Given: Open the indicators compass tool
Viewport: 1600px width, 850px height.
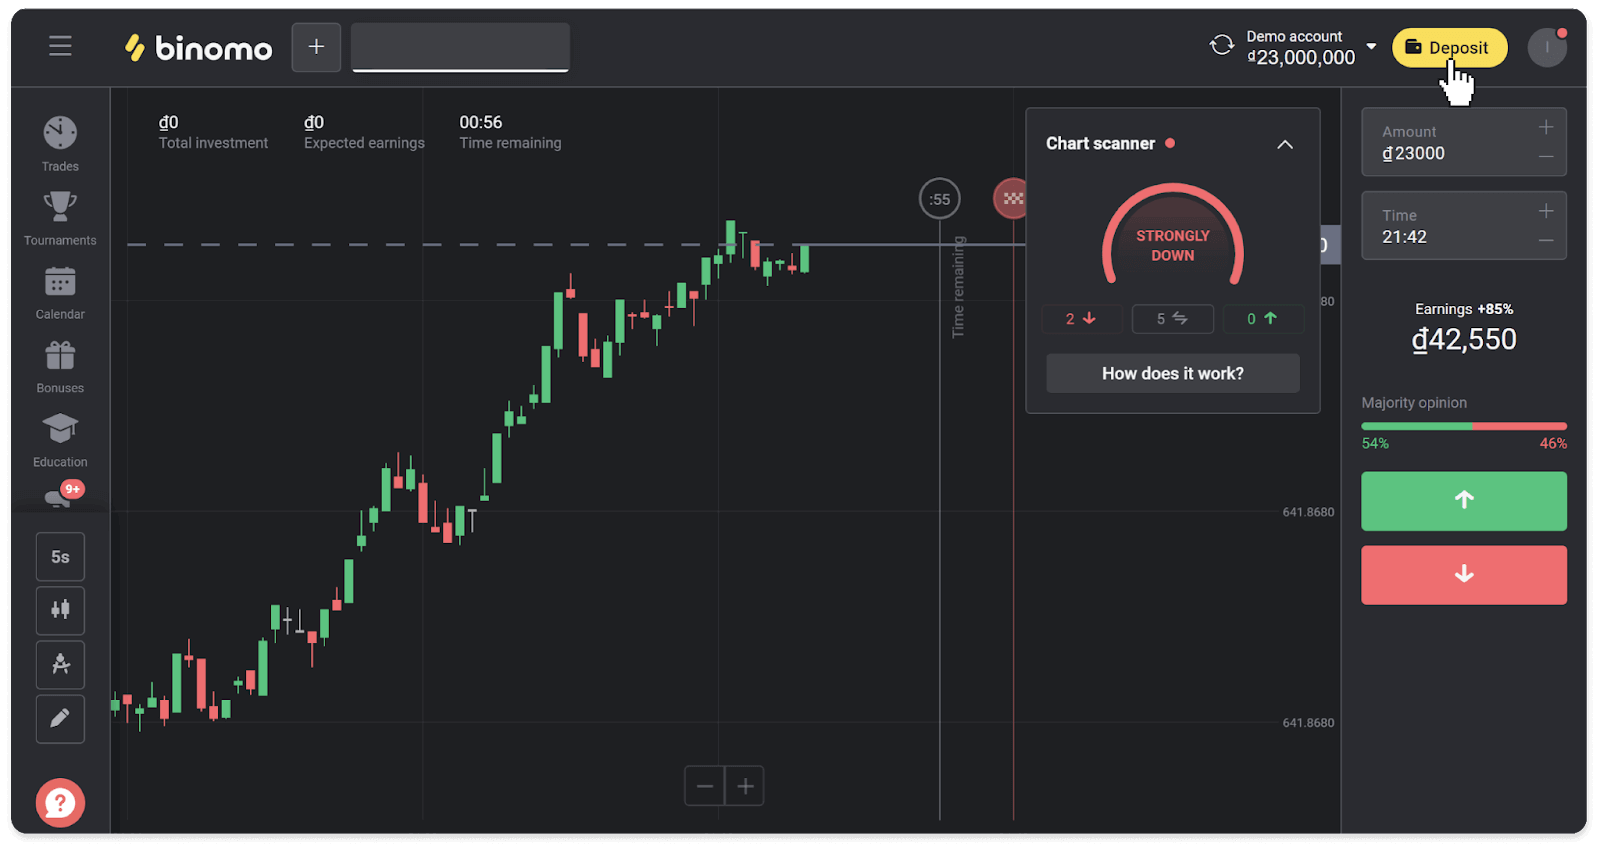Looking at the screenshot, I should click(x=60, y=665).
